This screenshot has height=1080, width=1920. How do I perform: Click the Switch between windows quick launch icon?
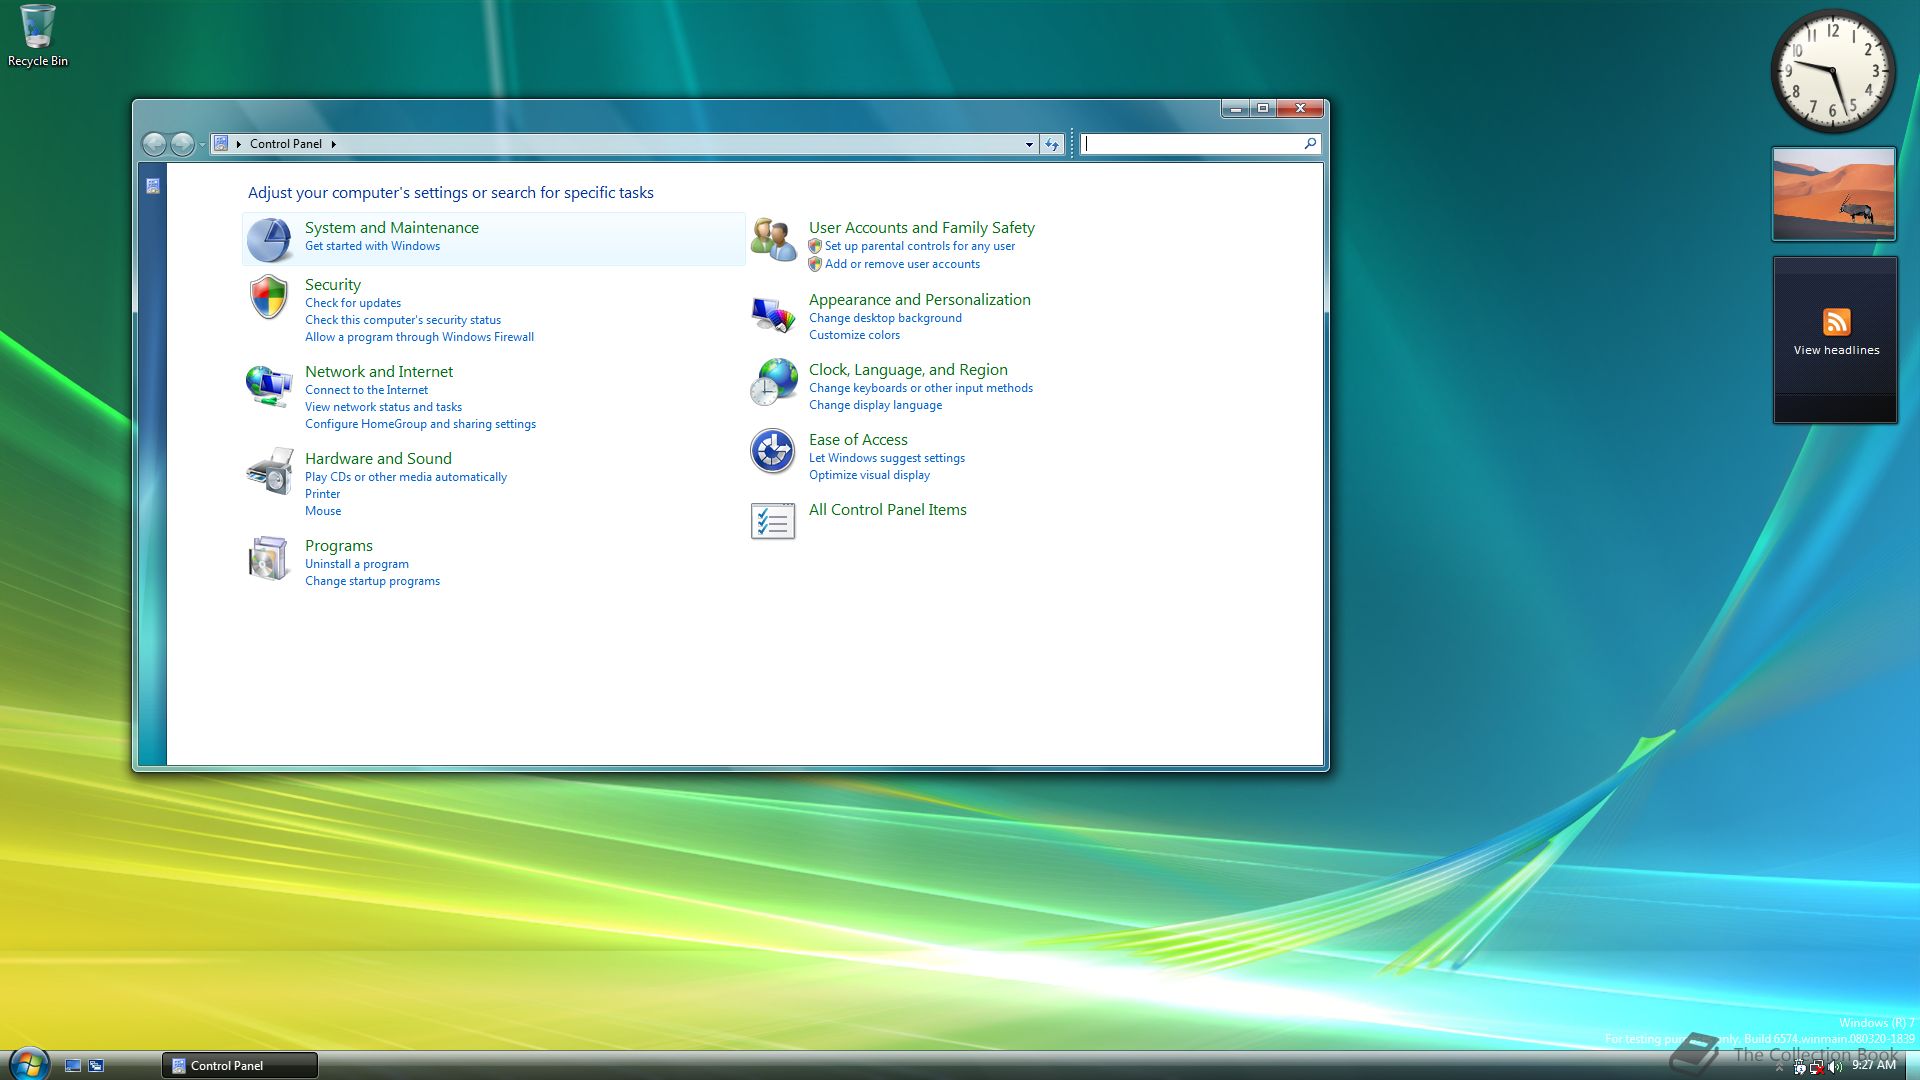point(96,1066)
